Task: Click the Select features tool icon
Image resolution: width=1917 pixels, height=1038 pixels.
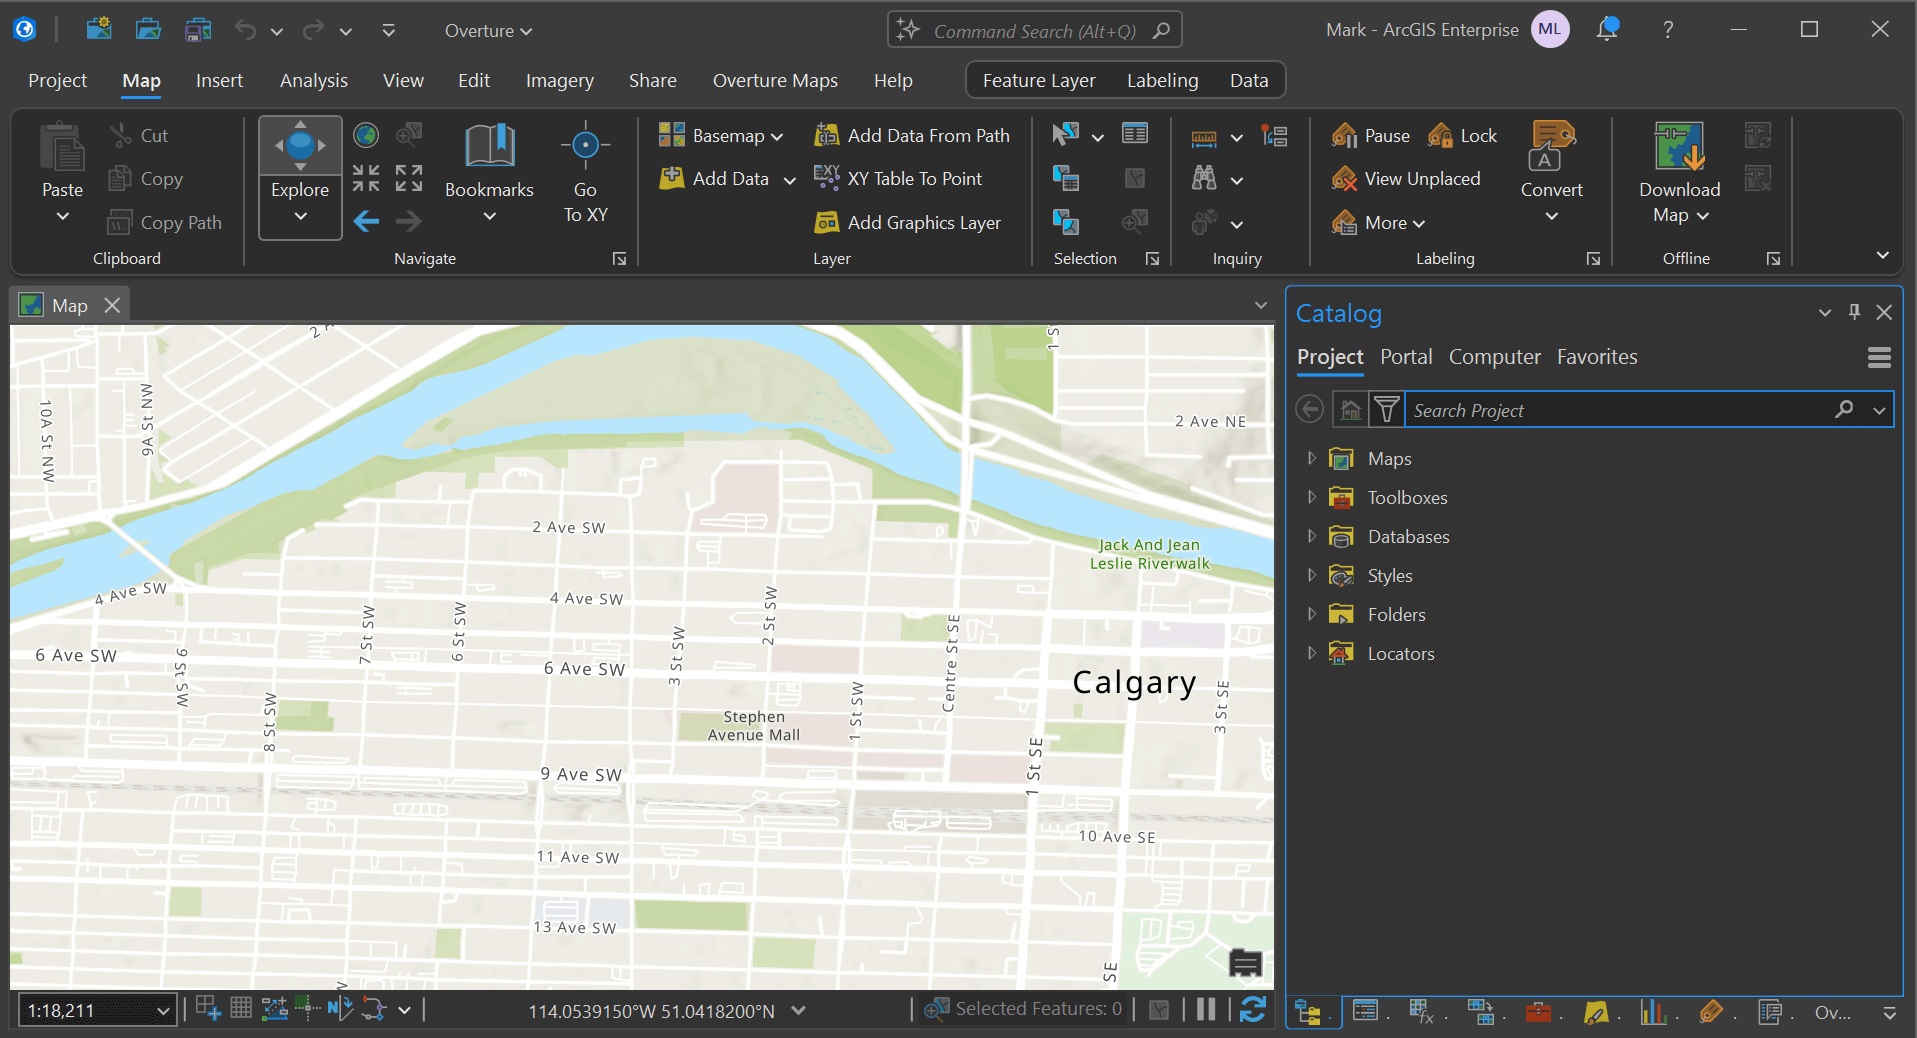Action: tap(1066, 134)
